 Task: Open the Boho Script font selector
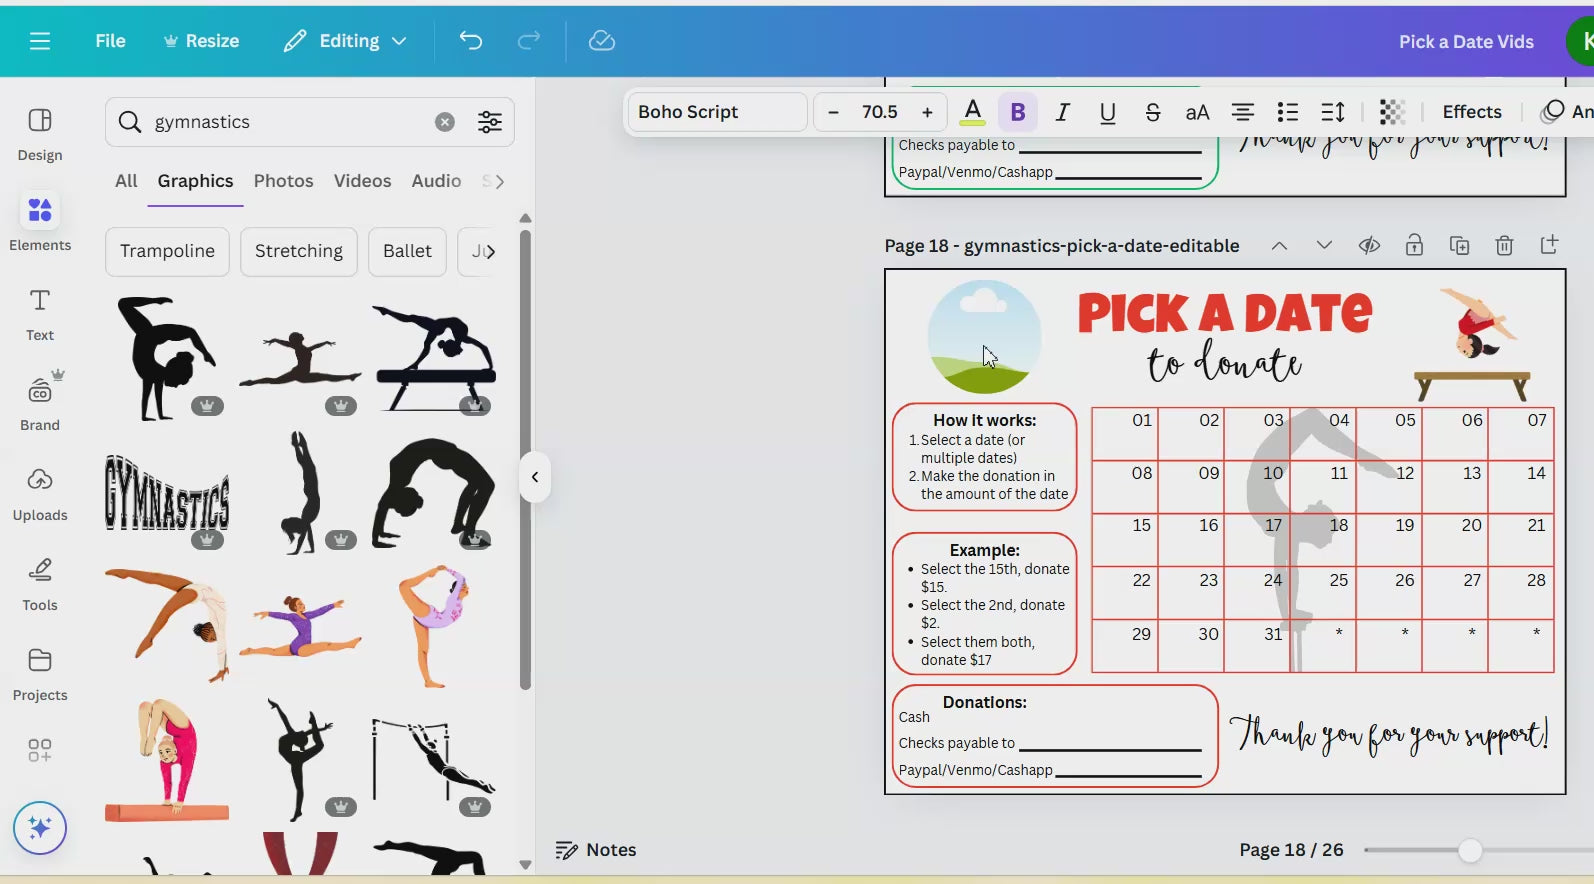pos(716,112)
